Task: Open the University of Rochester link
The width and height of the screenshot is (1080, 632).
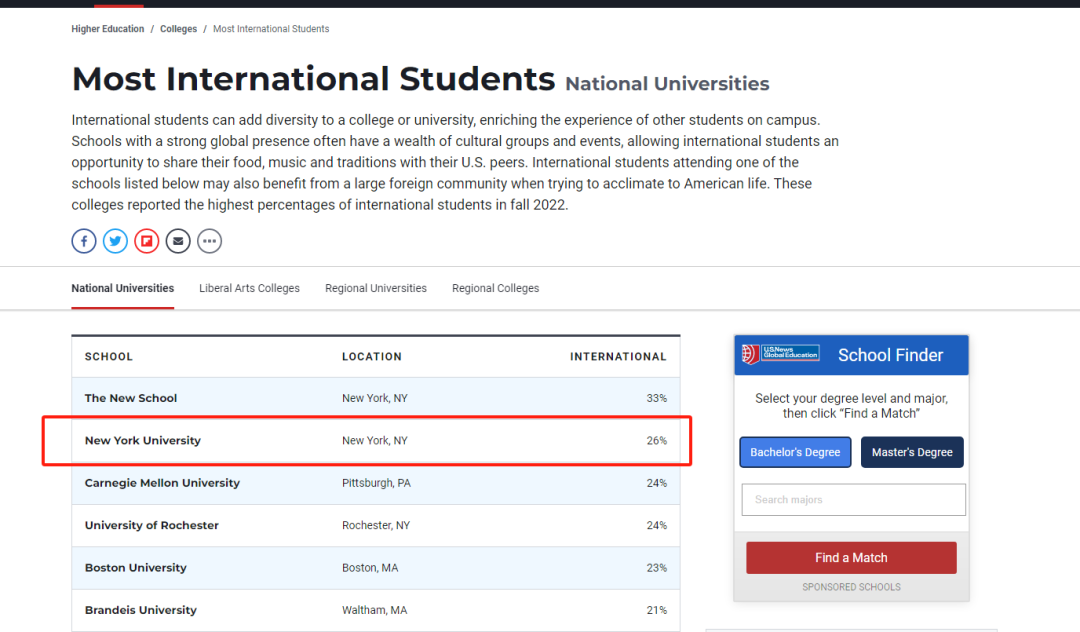Action: coord(152,525)
